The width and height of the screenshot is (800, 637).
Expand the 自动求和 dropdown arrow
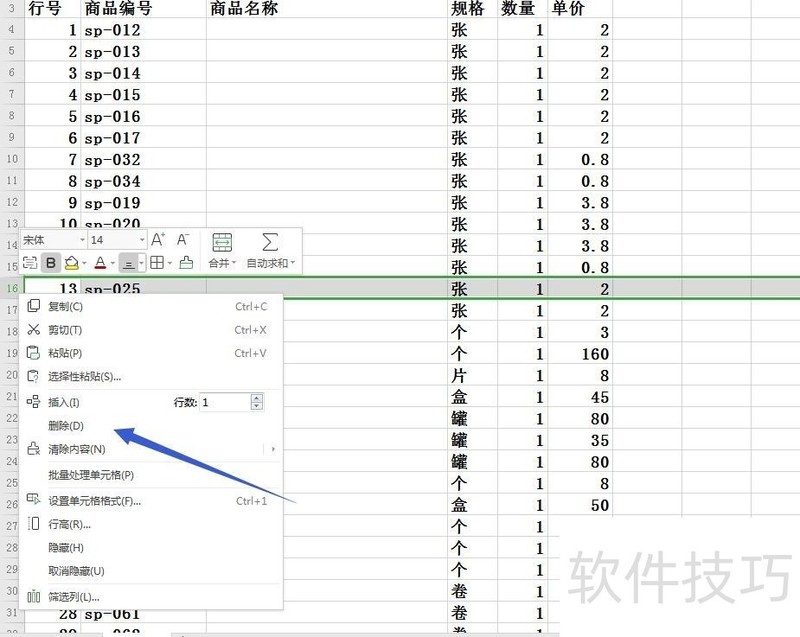(x=293, y=263)
